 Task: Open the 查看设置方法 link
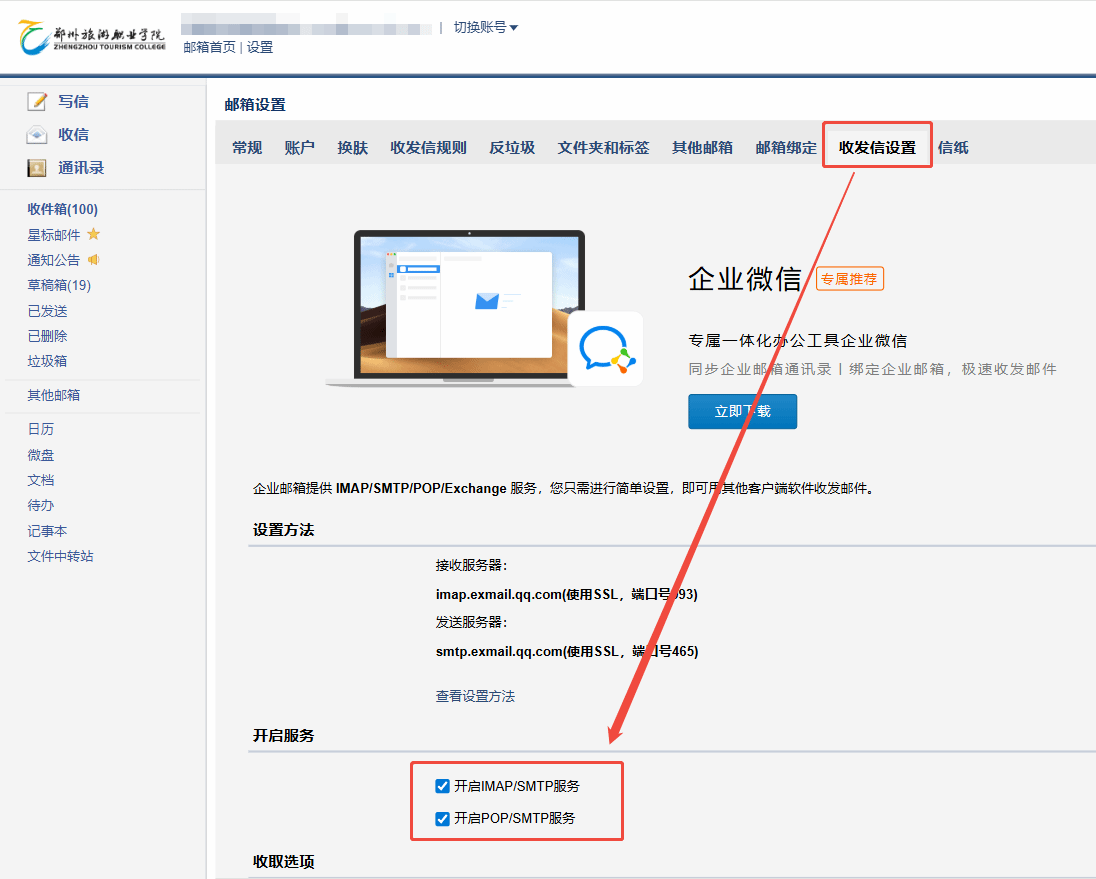(475, 696)
